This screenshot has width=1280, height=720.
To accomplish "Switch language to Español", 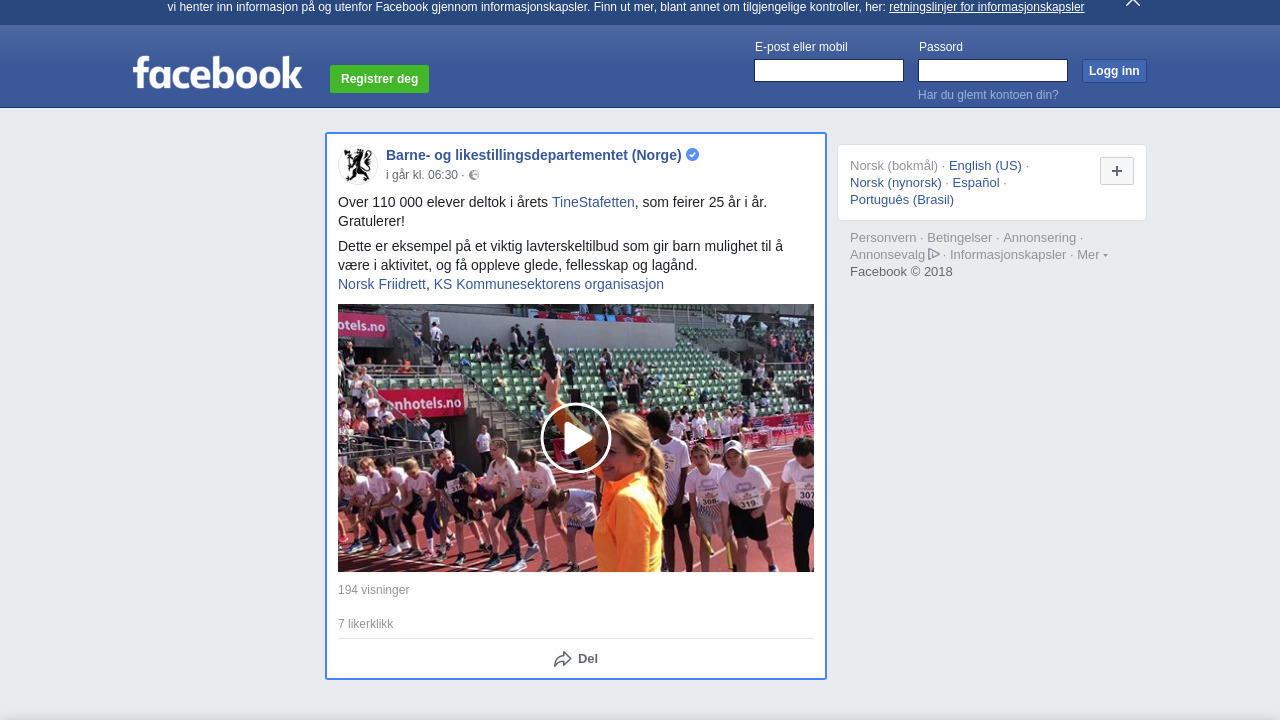I will coord(976,183).
